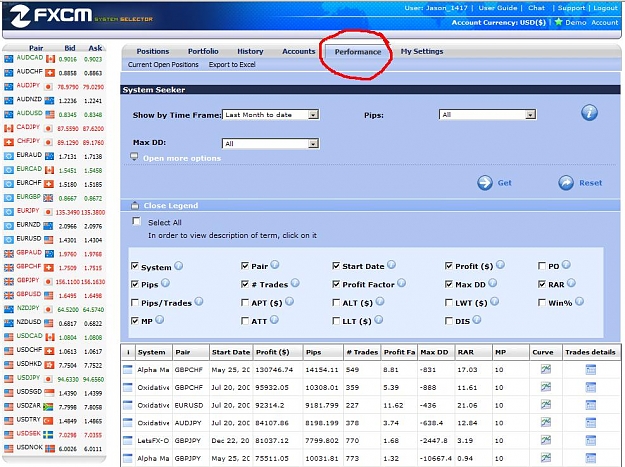625x467 pixels.
Task: Open the Support link
Action: [571, 8]
